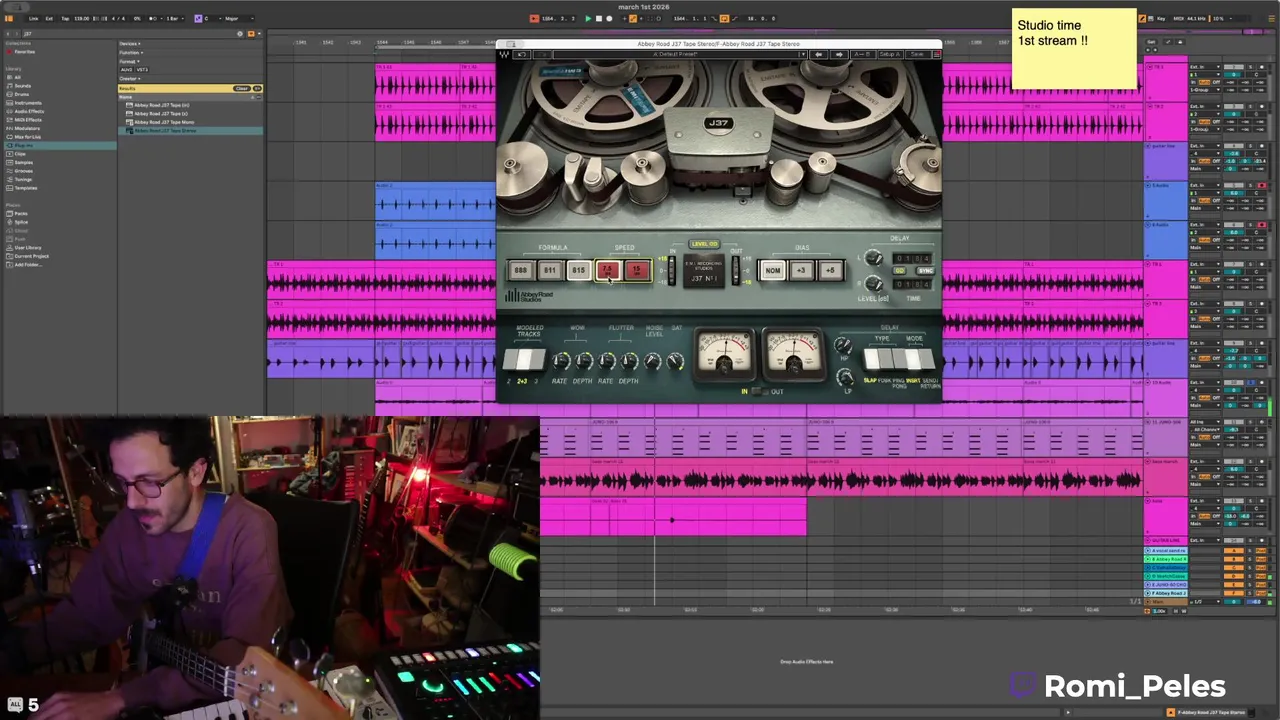Click the delay HP filter knob
The image size is (1280, 720).
(844, 346)
